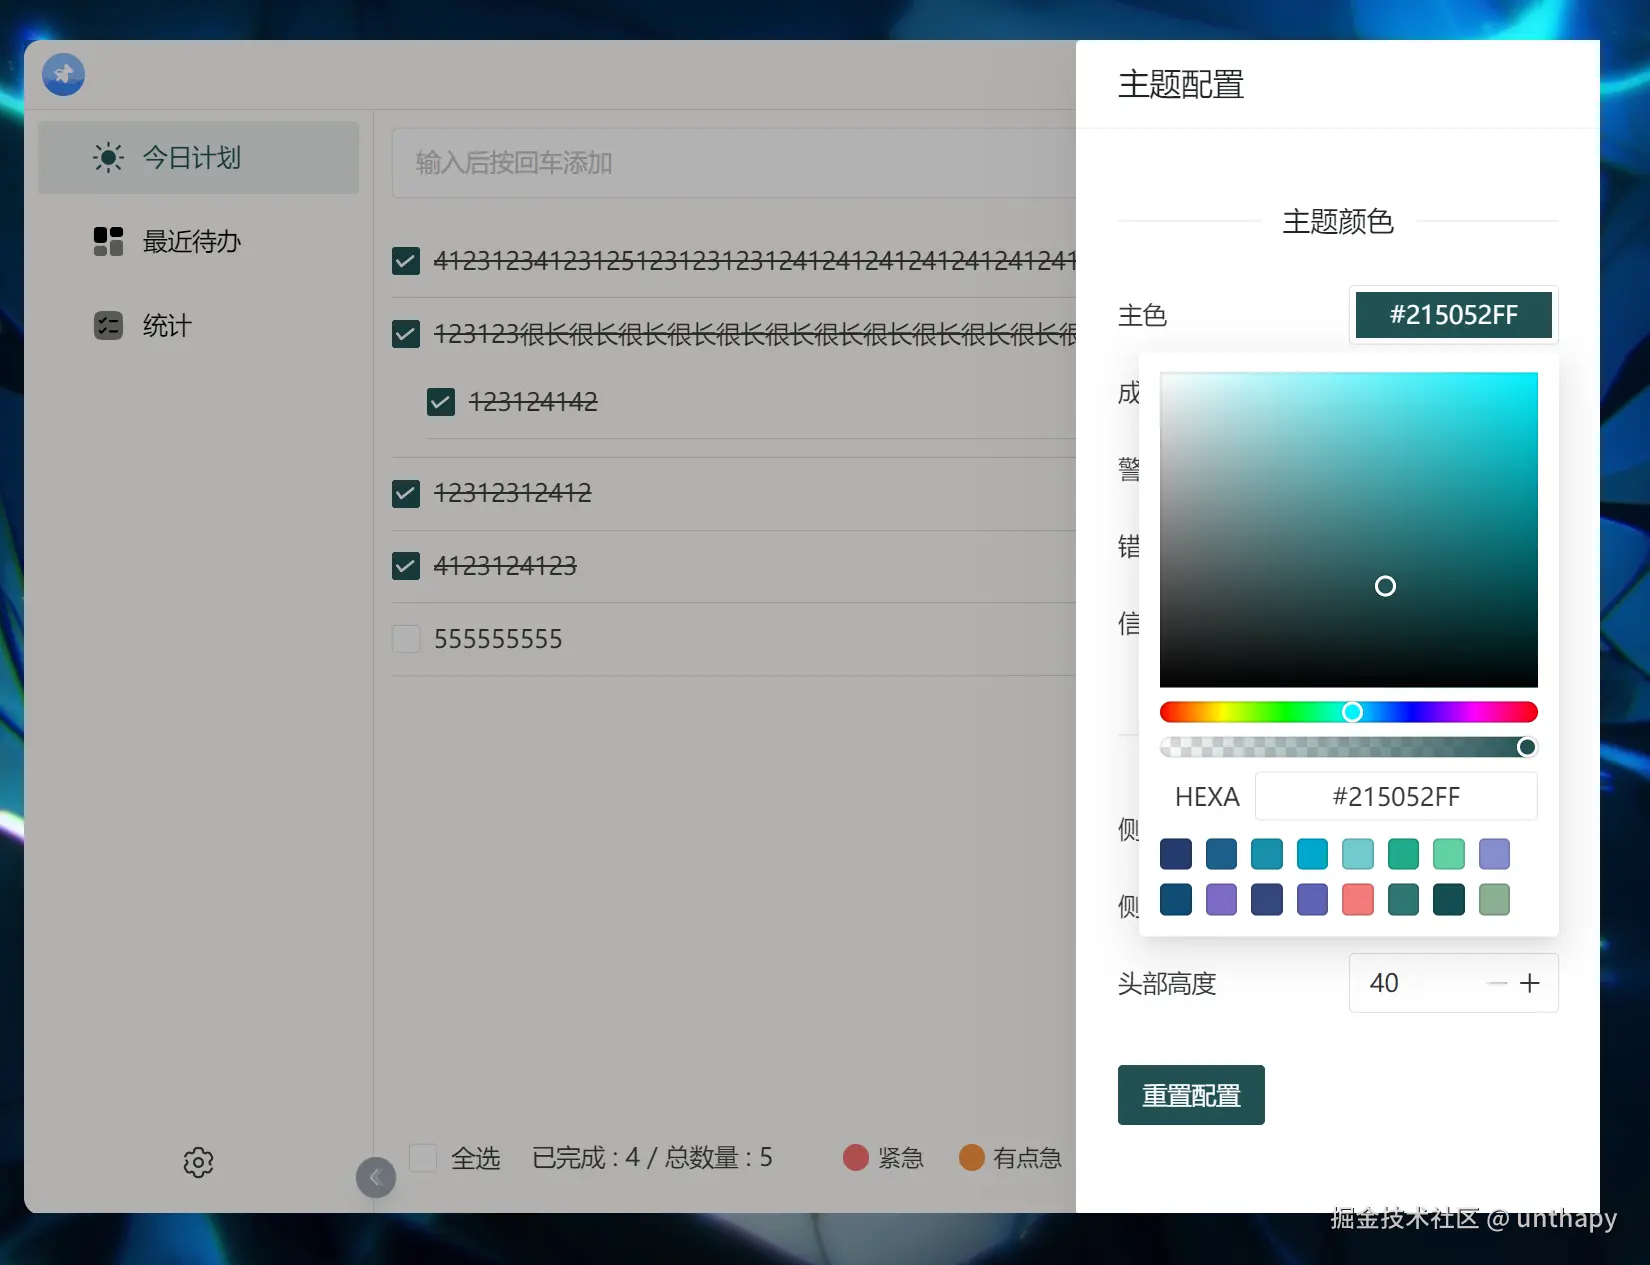Toggle the HEXA color mode label
Screen dimensions: 1650x1265
pyautogui.click(x=1207, y=797)
